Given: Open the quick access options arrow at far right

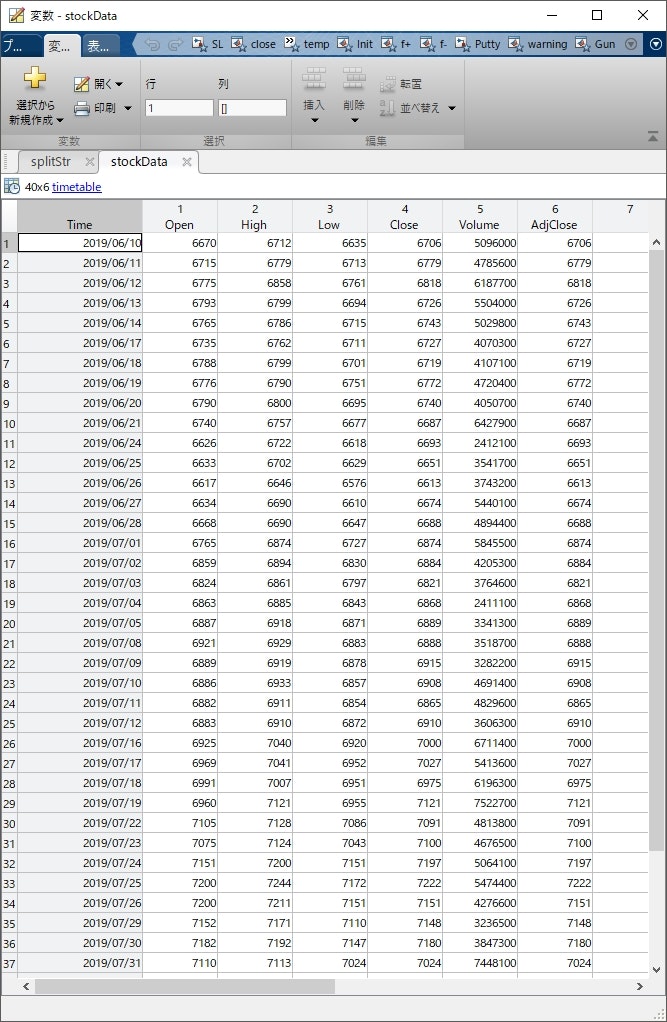Looking at the screenshot, I should click(657, 44).
